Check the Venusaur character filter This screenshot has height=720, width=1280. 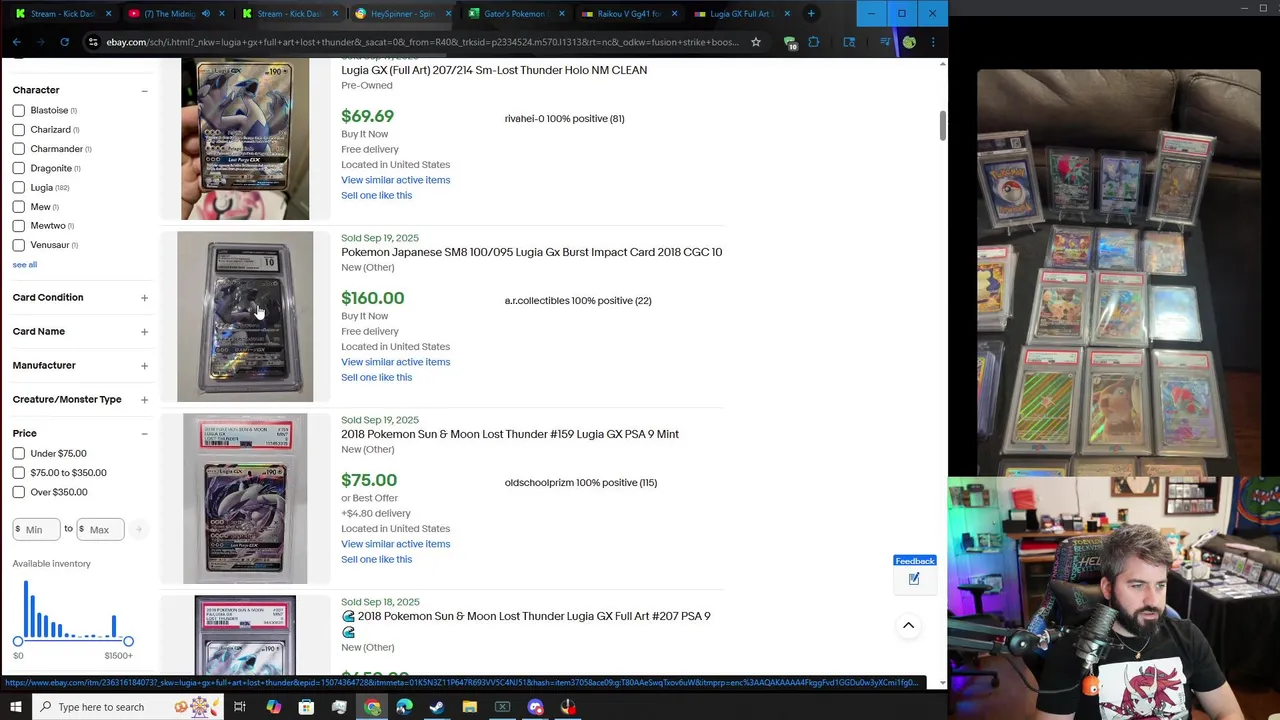19,245
